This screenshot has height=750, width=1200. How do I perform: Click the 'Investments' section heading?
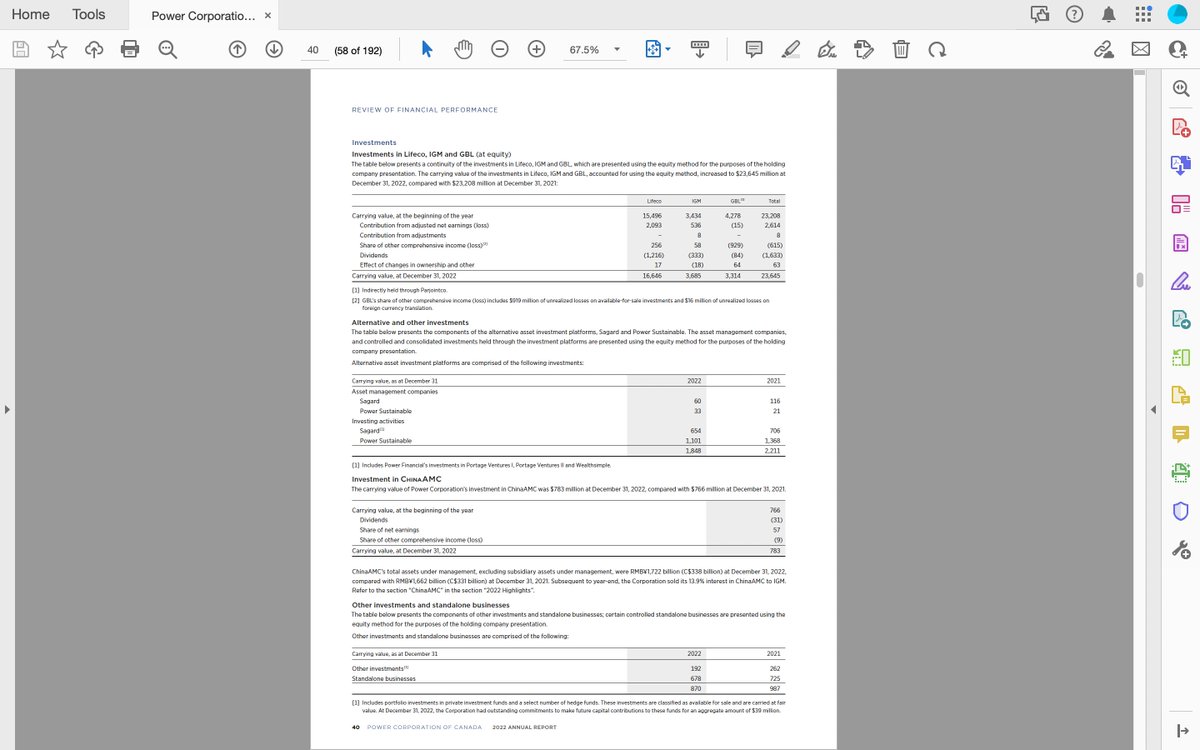[x=374, y=142]
